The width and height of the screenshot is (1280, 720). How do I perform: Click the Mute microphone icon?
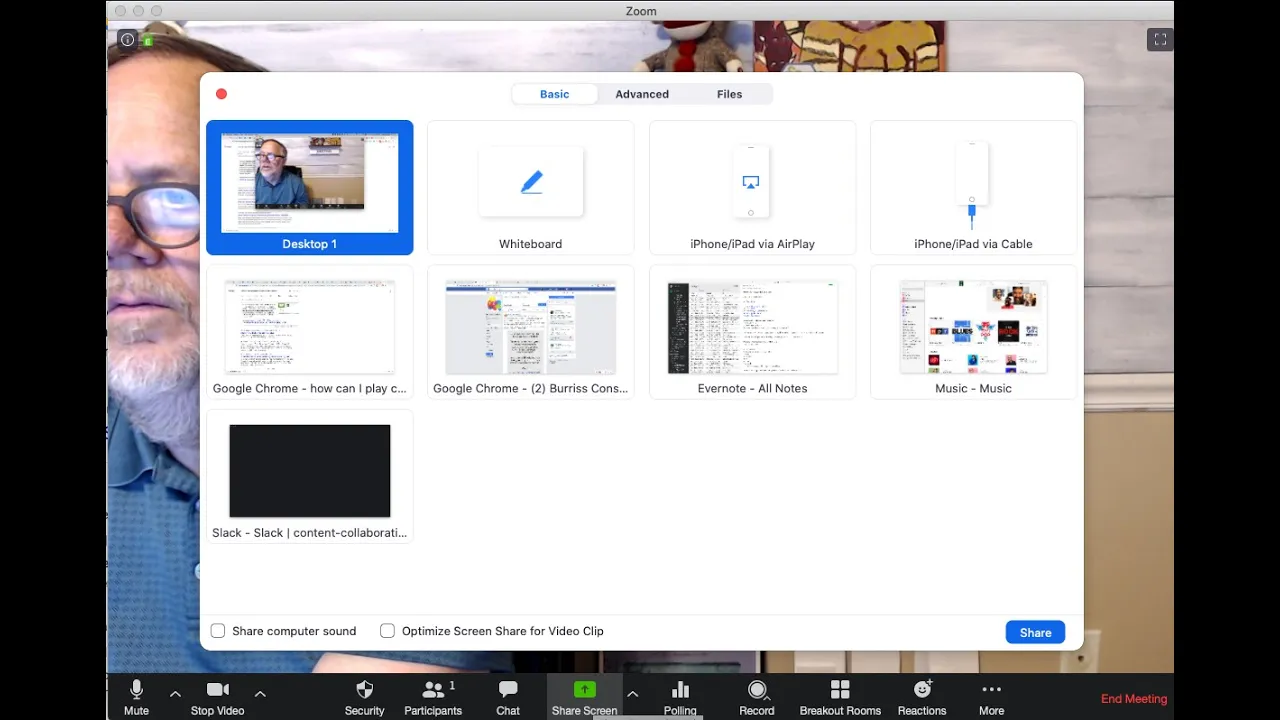coord(136,690)
